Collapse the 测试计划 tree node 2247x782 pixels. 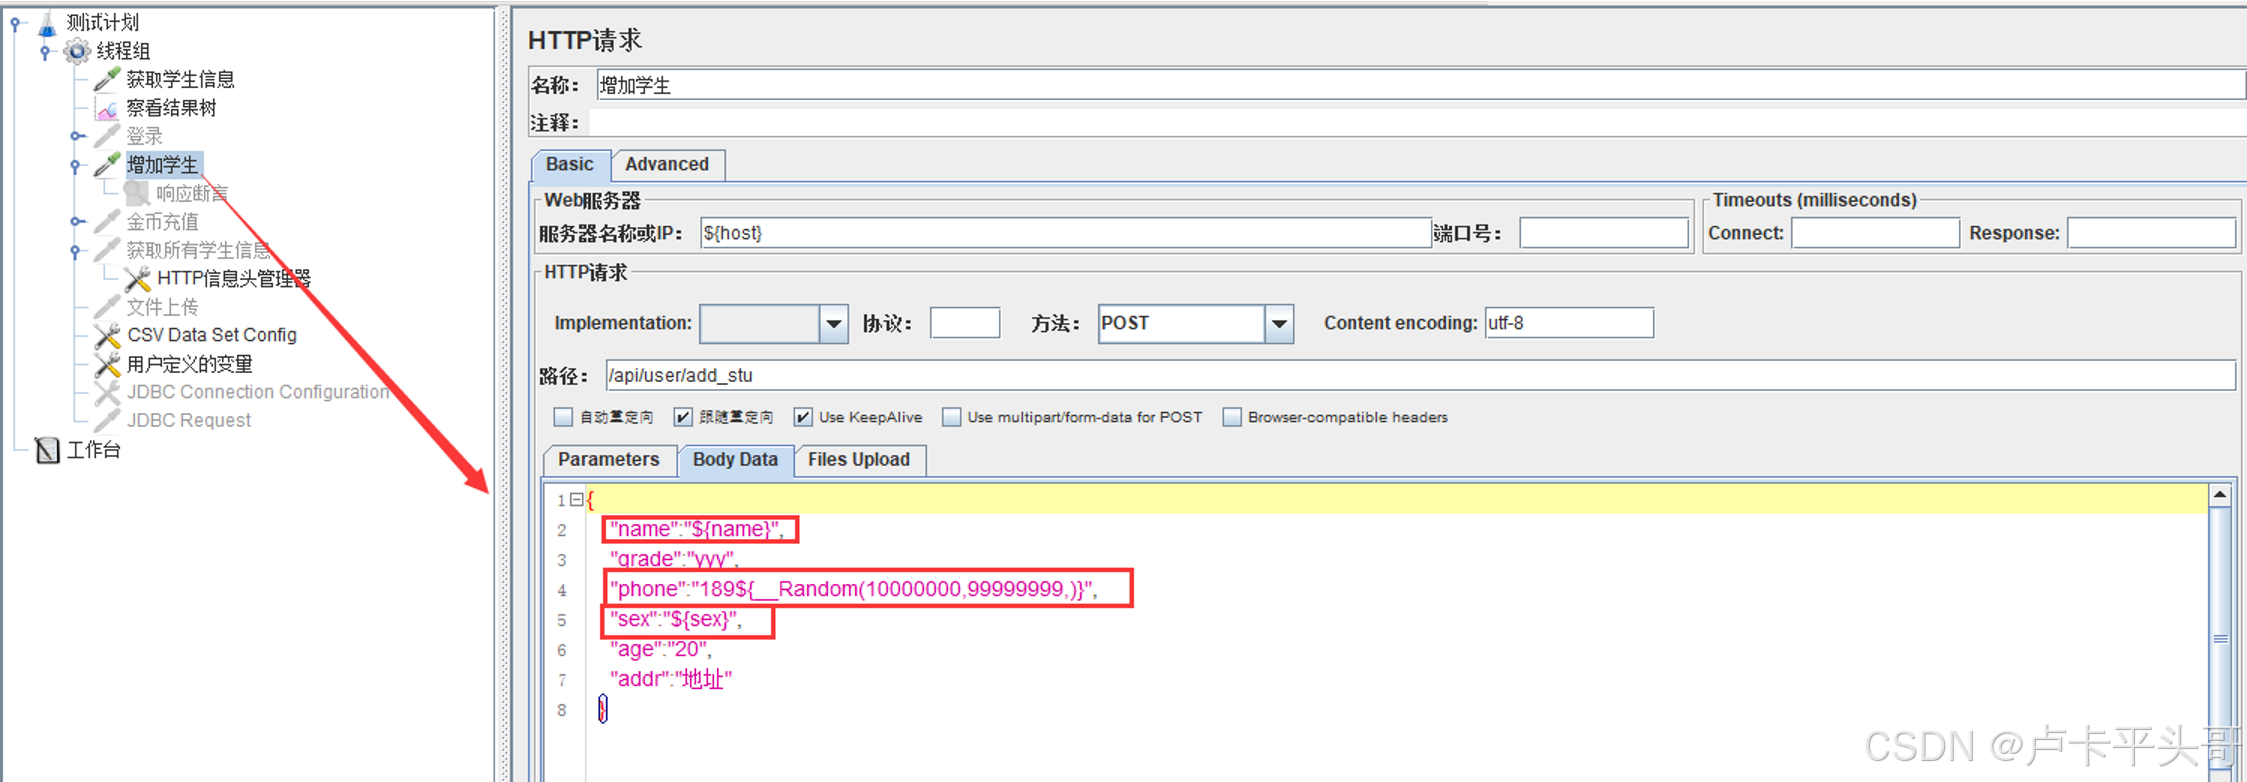tap(15, 22)
